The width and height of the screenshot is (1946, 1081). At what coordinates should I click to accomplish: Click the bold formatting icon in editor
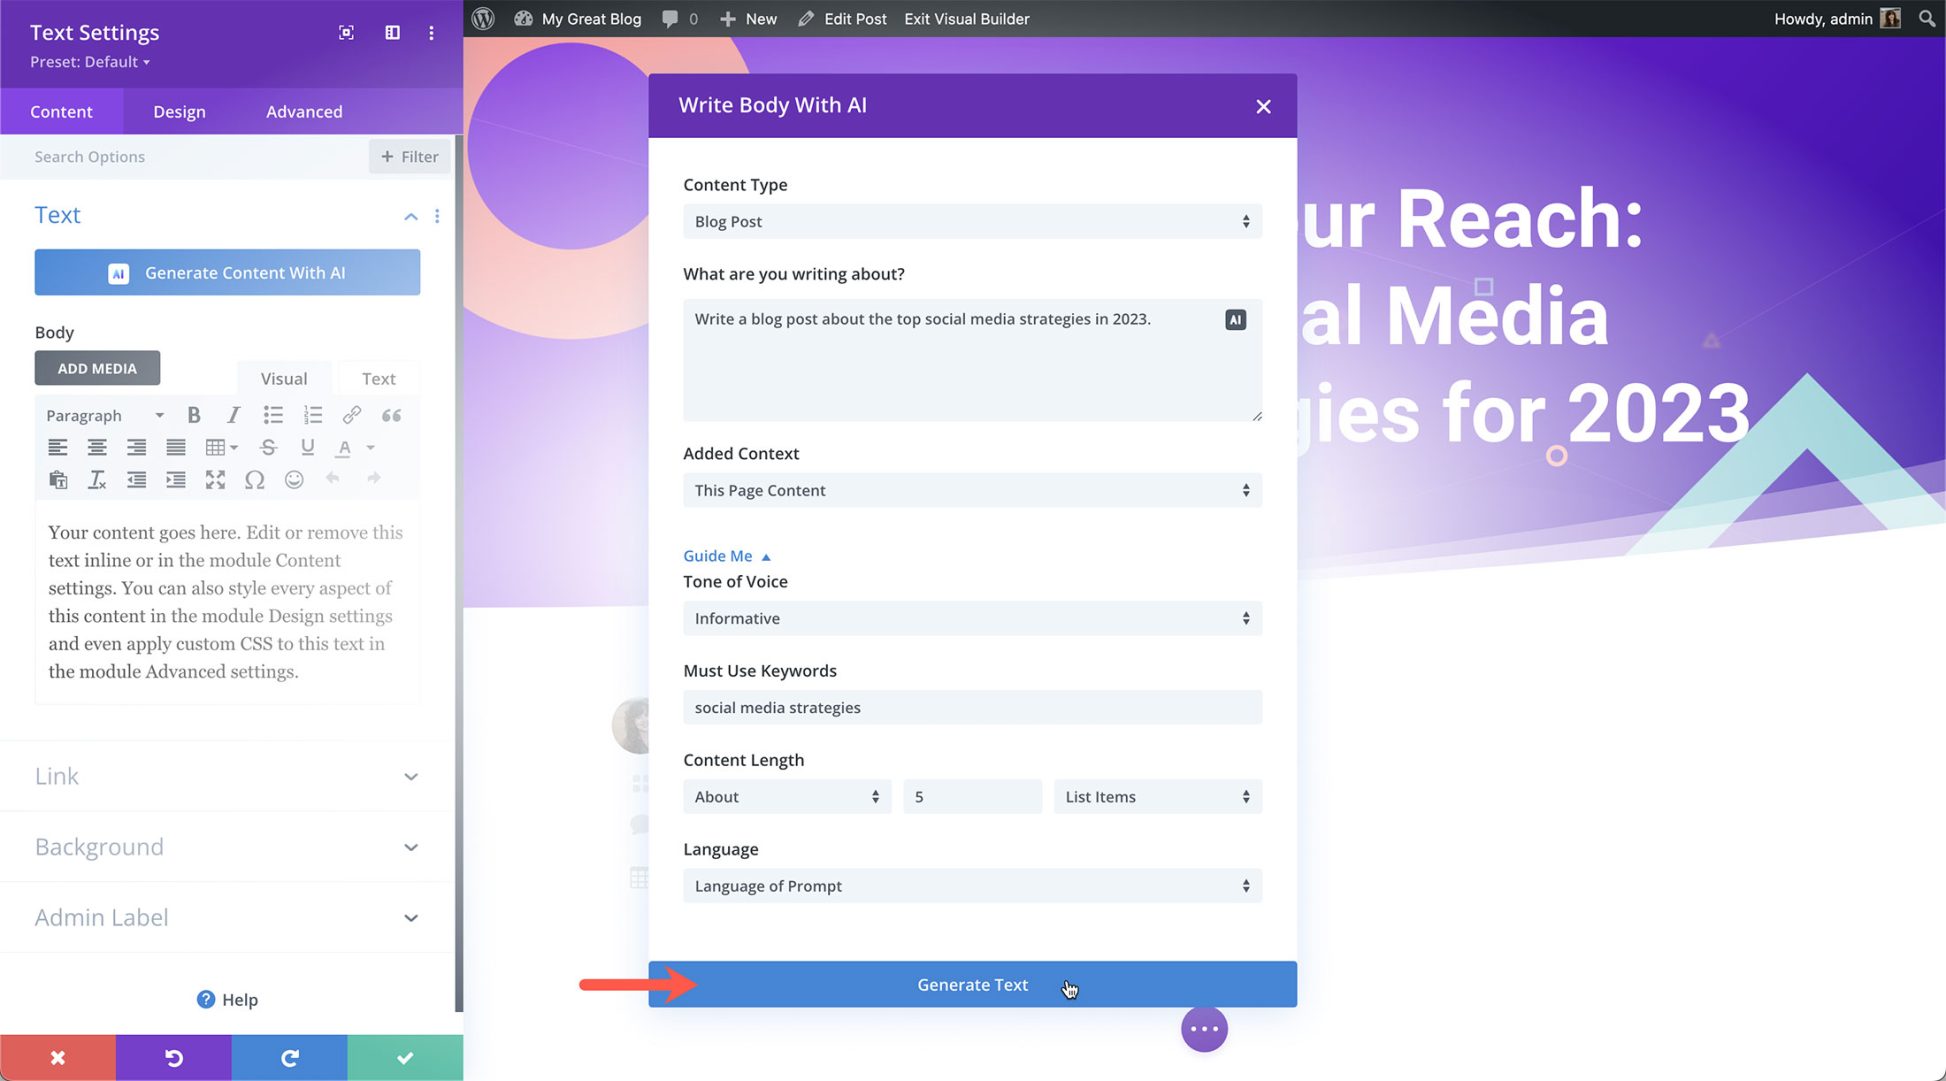coord(193,414)
